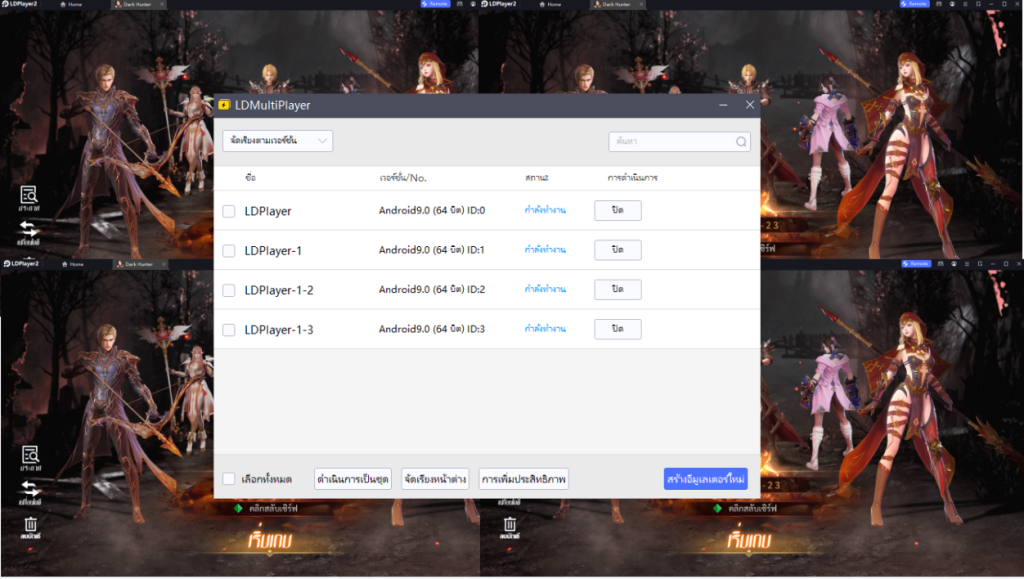This screenshot has height=579, width=1024.
Task: Enable the select-all checkbox at dialog bottom
Action: click(x=229, y=479)
